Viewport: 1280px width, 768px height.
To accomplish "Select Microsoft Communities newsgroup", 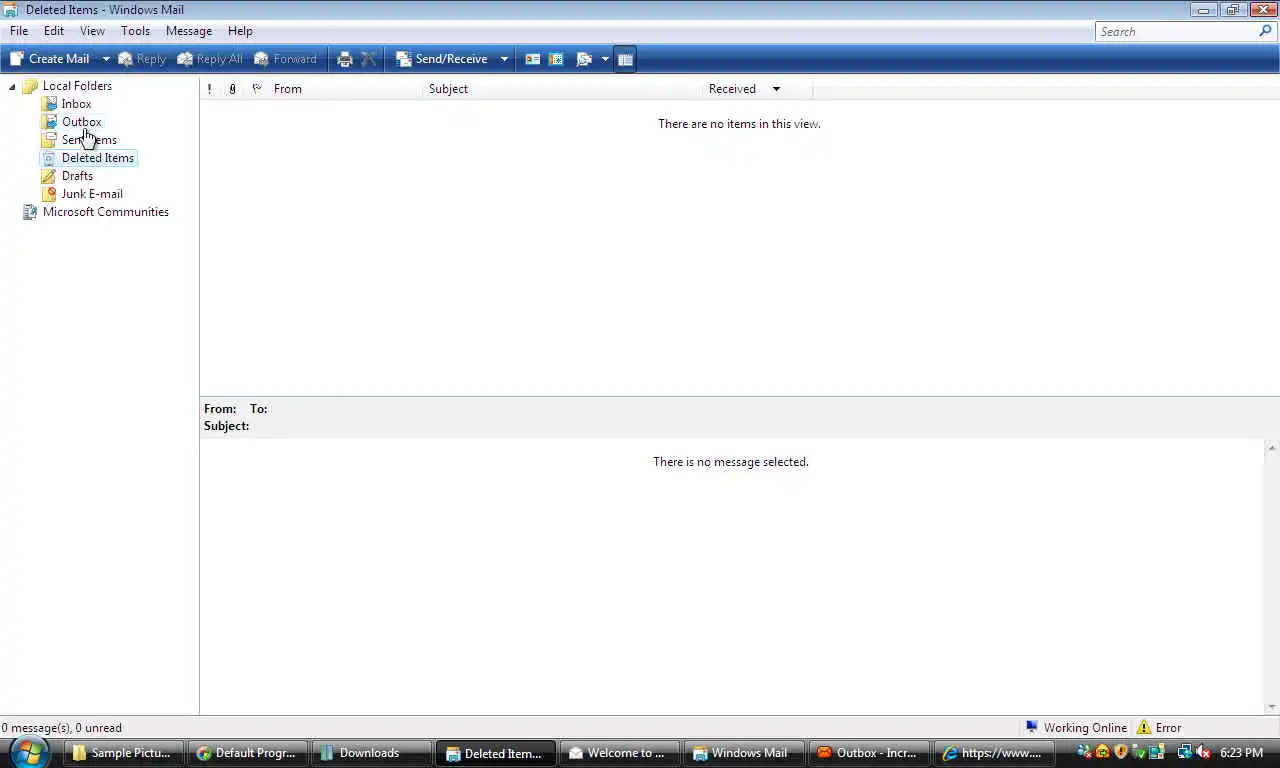I will 105,212.
